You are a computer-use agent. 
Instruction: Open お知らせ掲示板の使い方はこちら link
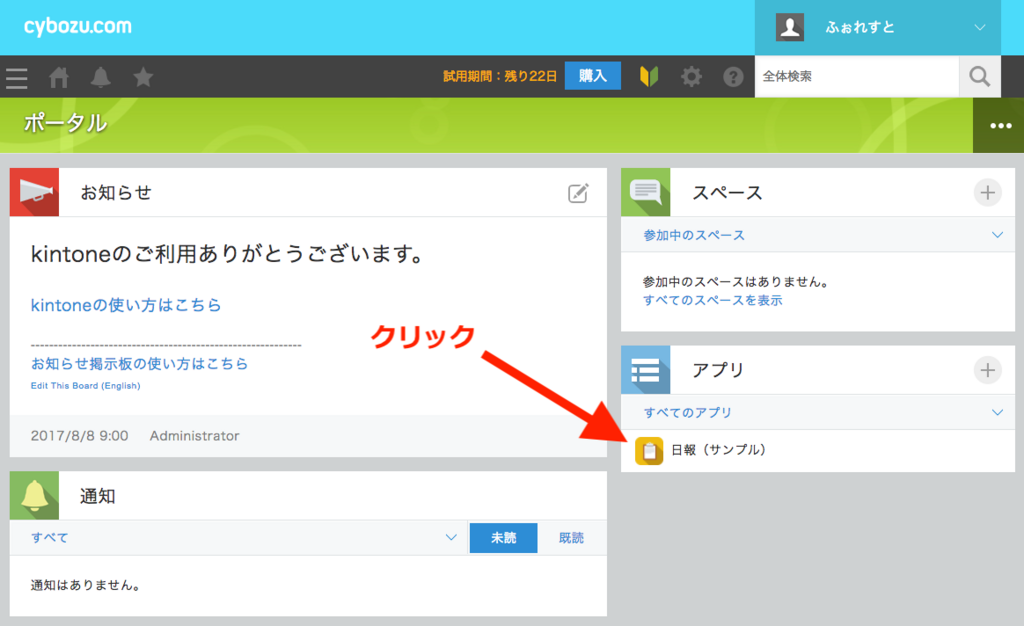coord(140,364)
